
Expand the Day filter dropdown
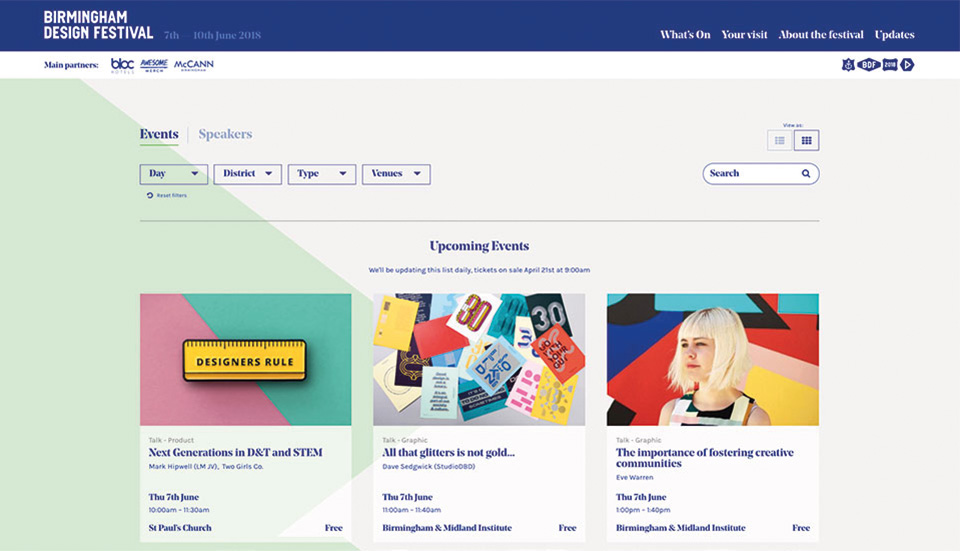tap(174, 174)
